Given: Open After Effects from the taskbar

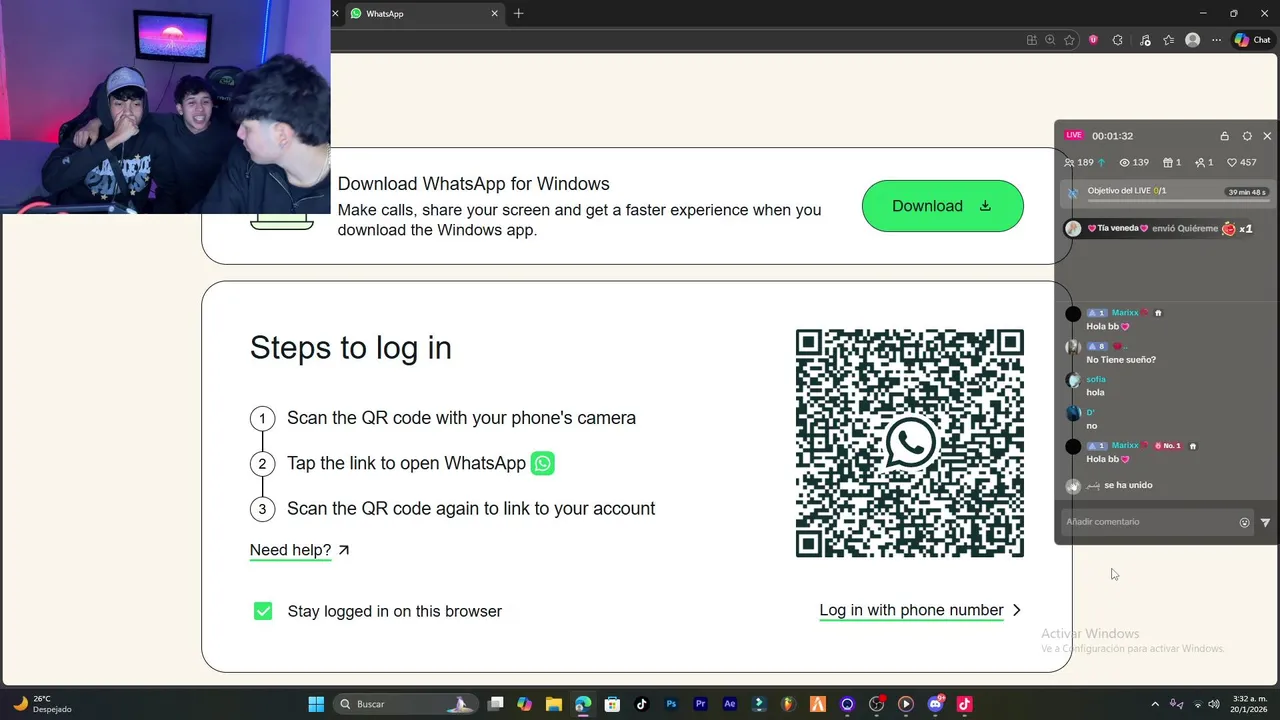Looking at the screenshot, I should click(x=730, y=704).
